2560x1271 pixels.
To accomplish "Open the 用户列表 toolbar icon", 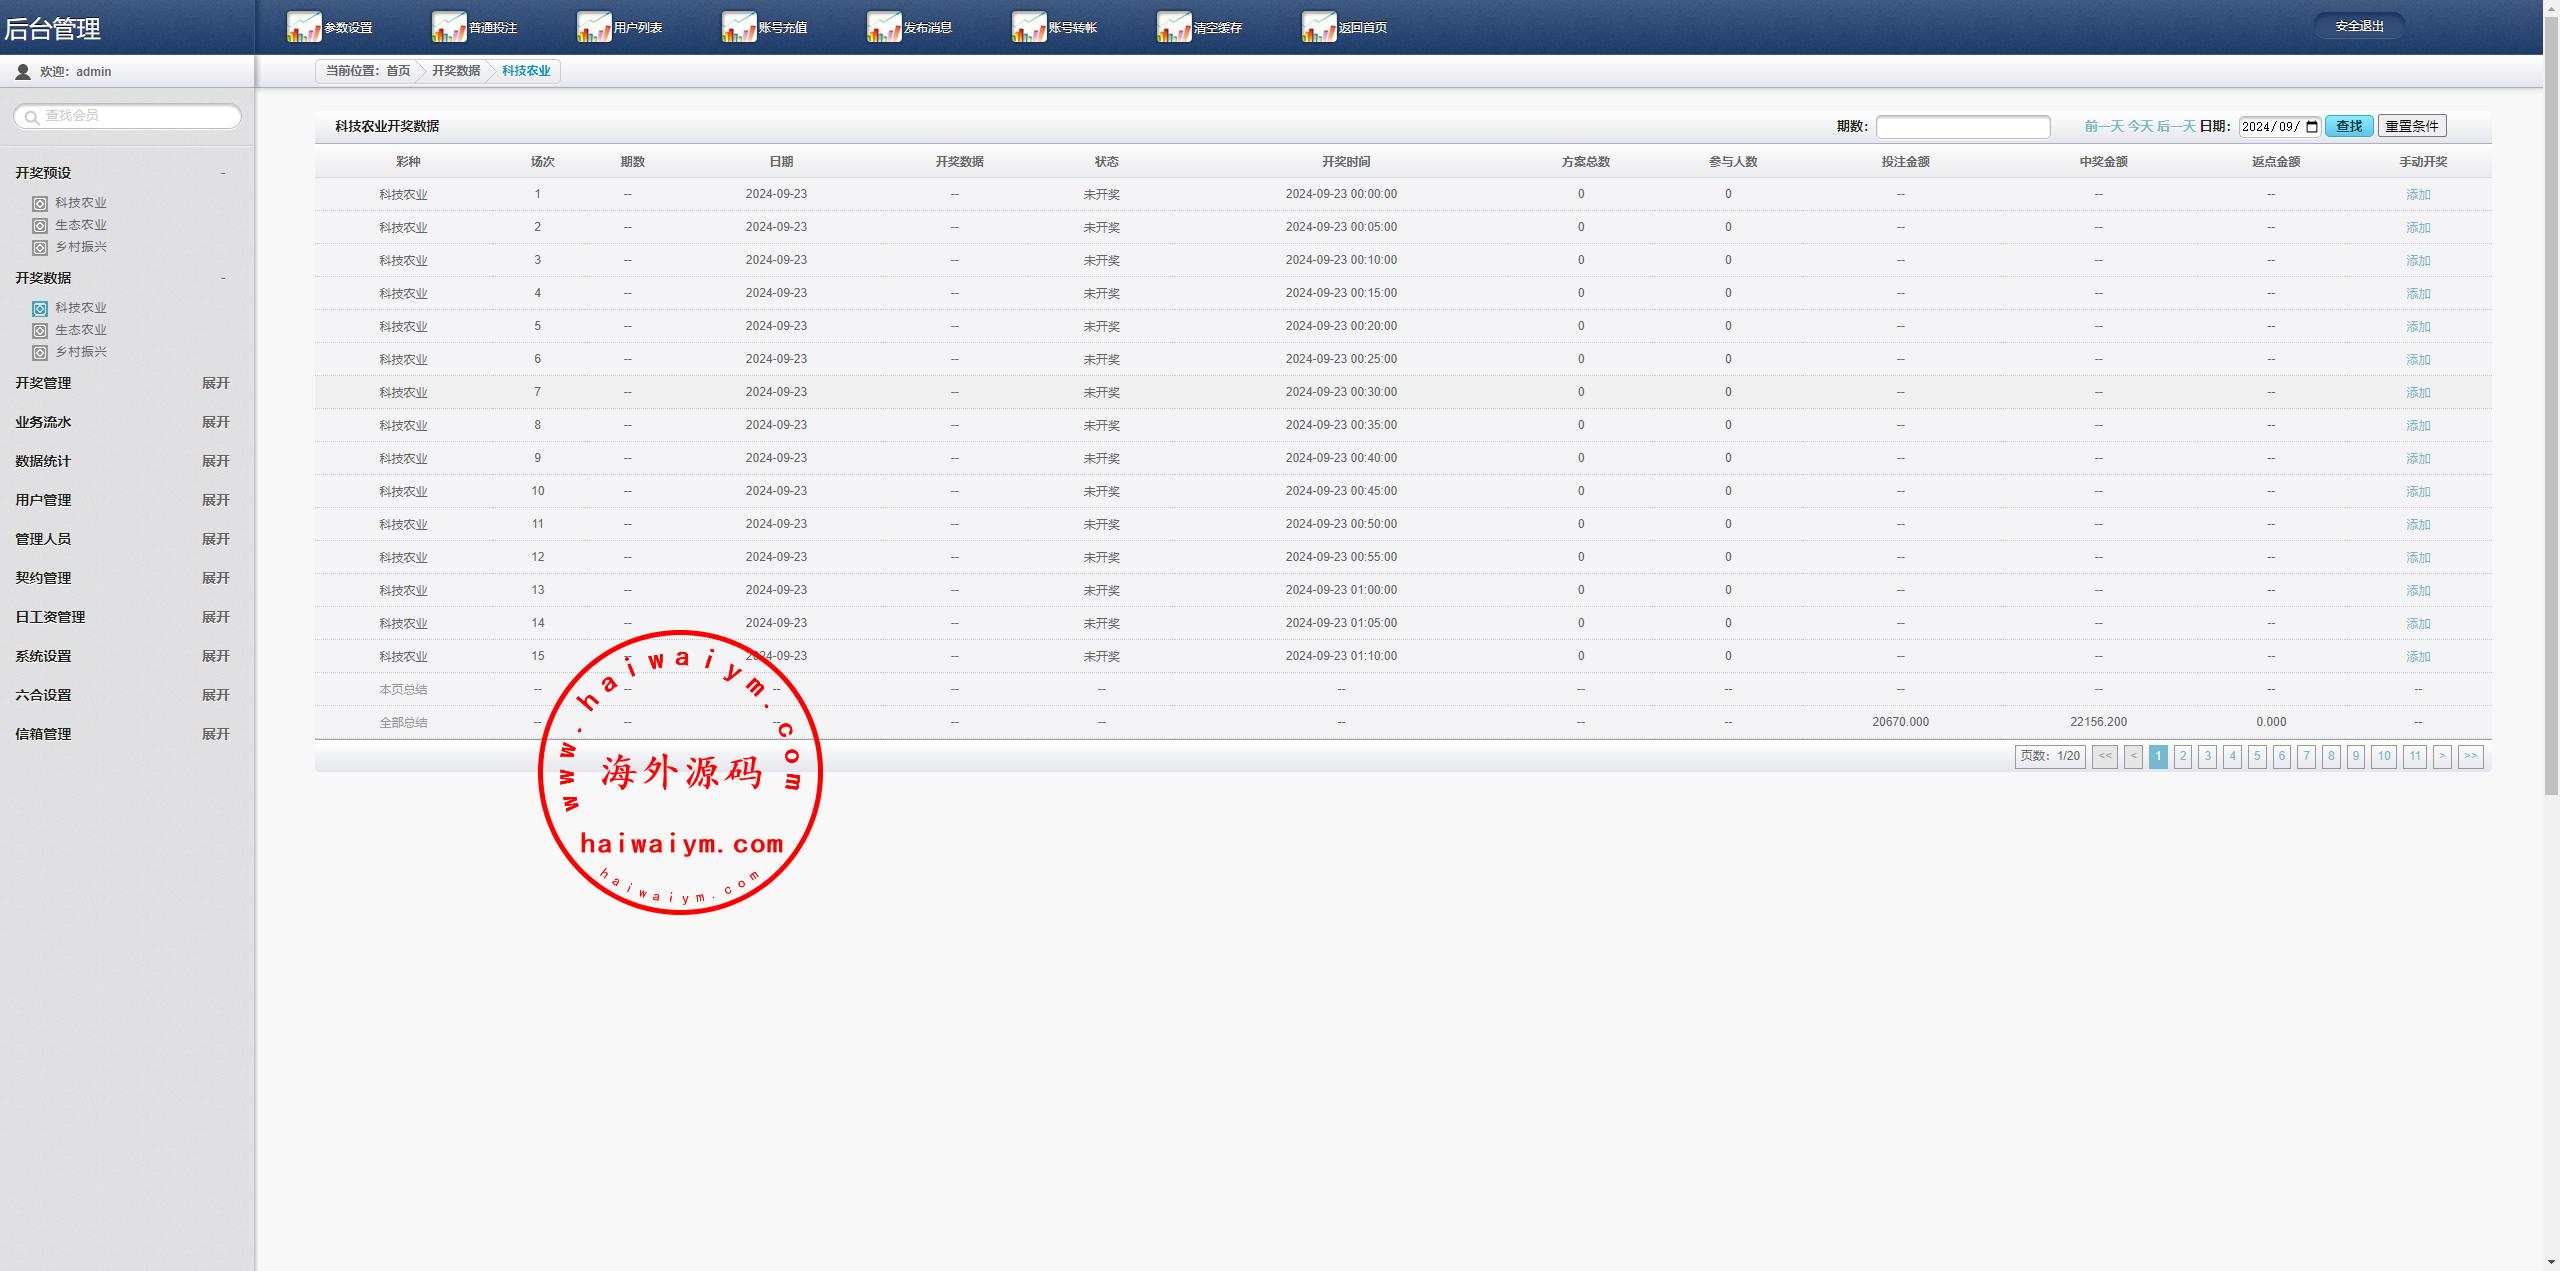I will pyautogui.click(x=594, y=27).
